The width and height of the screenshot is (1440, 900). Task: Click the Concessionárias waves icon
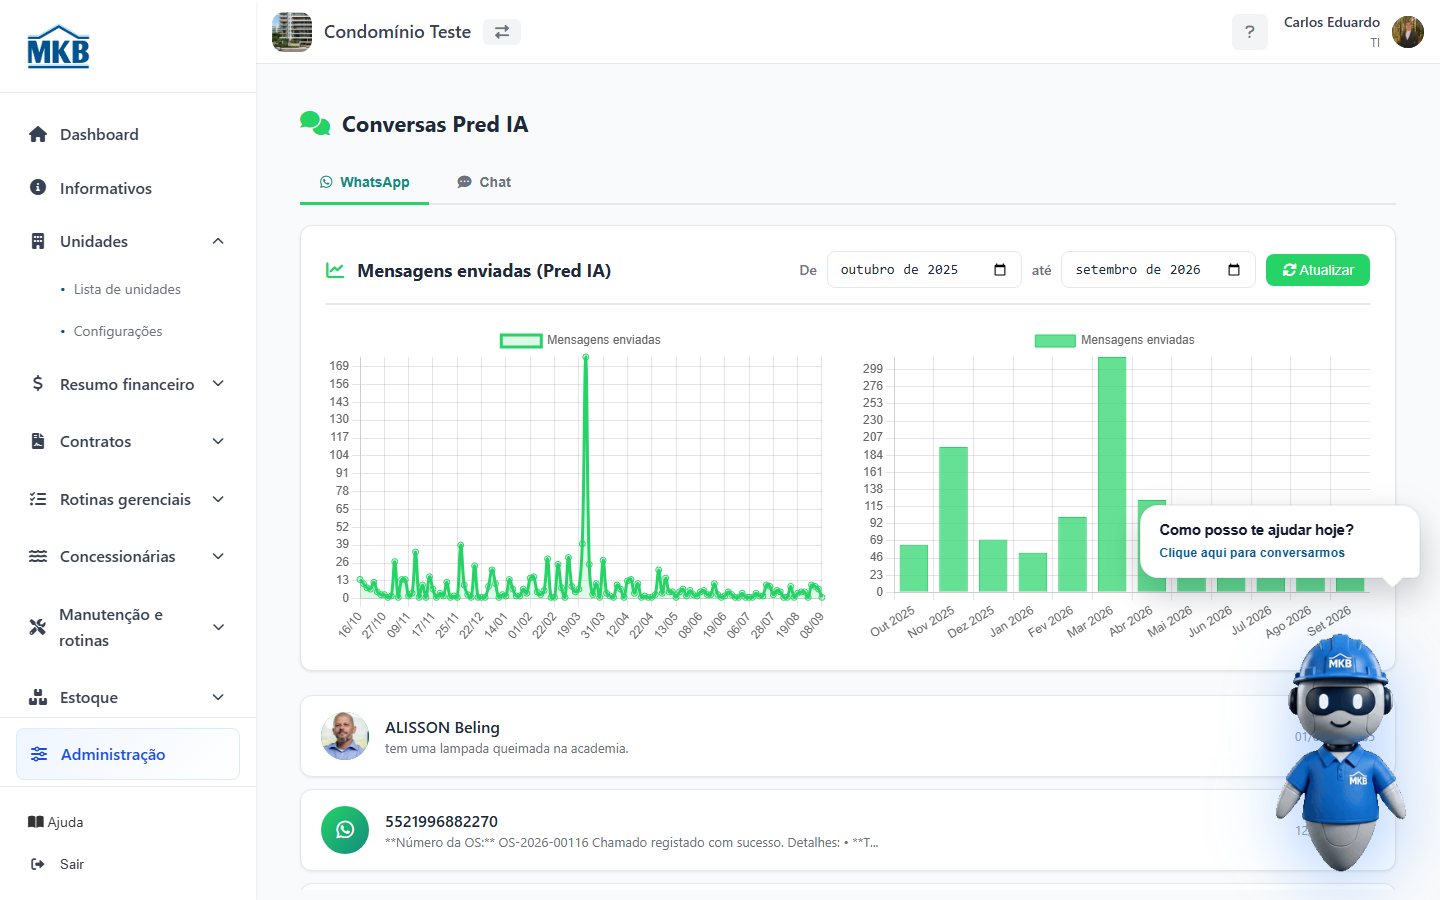[x=38, y=556]
